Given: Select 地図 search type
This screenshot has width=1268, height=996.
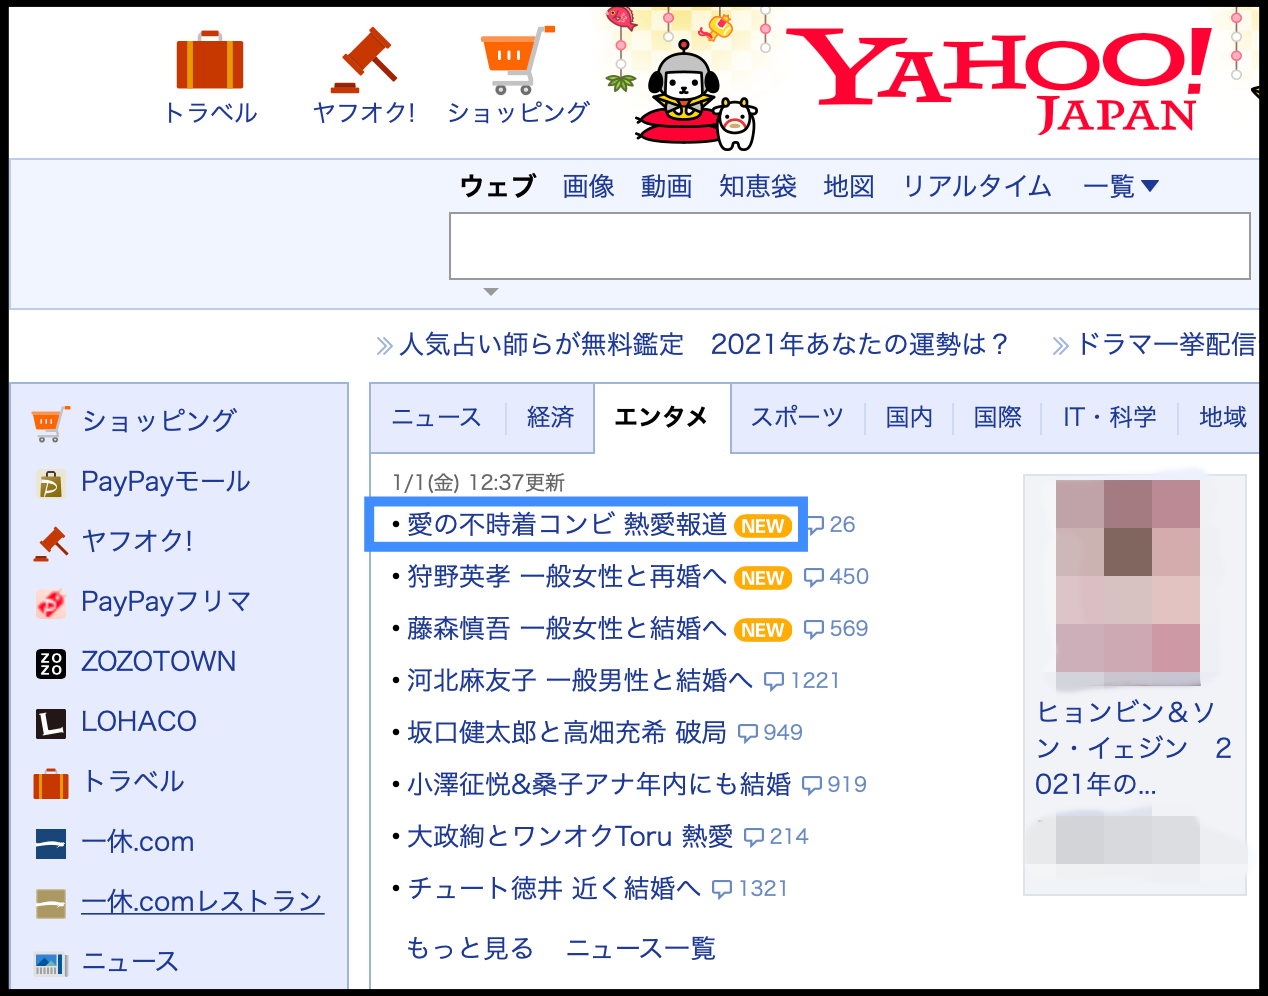Looking at the screenshot, I should [849, 186].
